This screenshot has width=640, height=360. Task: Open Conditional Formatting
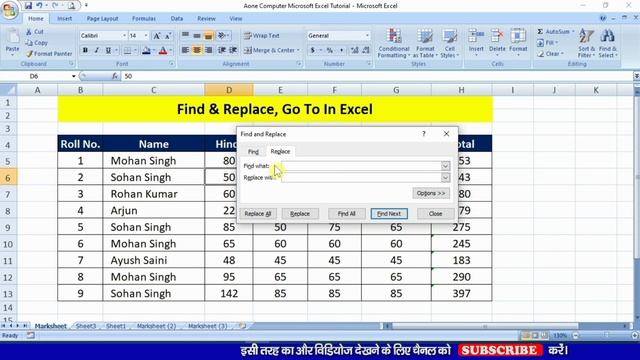pos(394,43)
